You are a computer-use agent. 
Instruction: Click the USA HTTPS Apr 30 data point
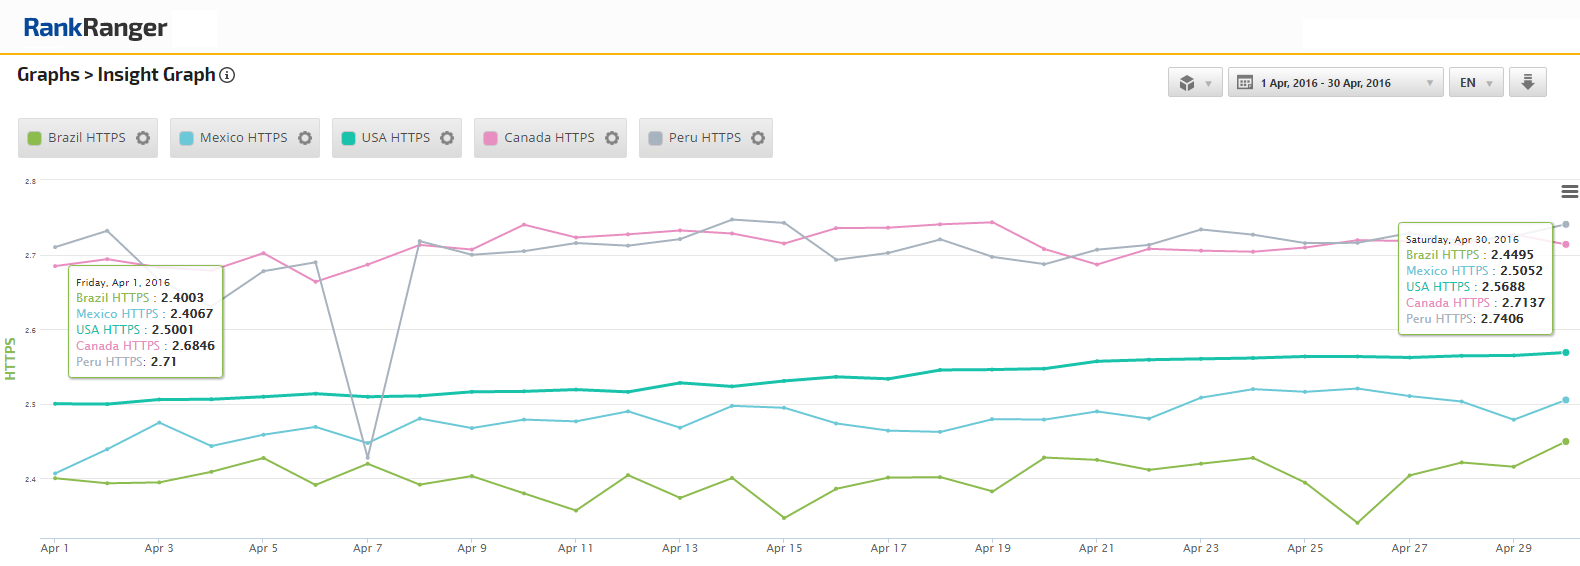(x=1565, y=352)
